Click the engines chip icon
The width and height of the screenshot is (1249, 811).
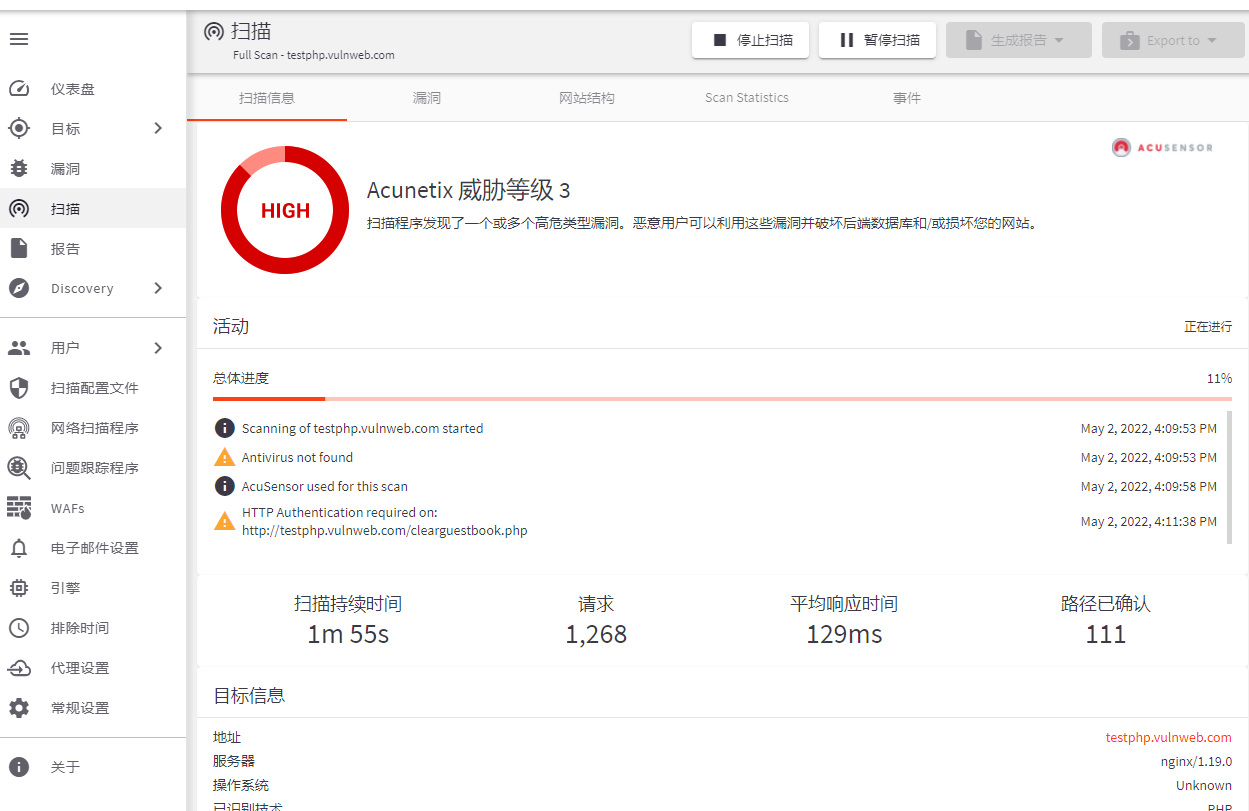[19, 588]
